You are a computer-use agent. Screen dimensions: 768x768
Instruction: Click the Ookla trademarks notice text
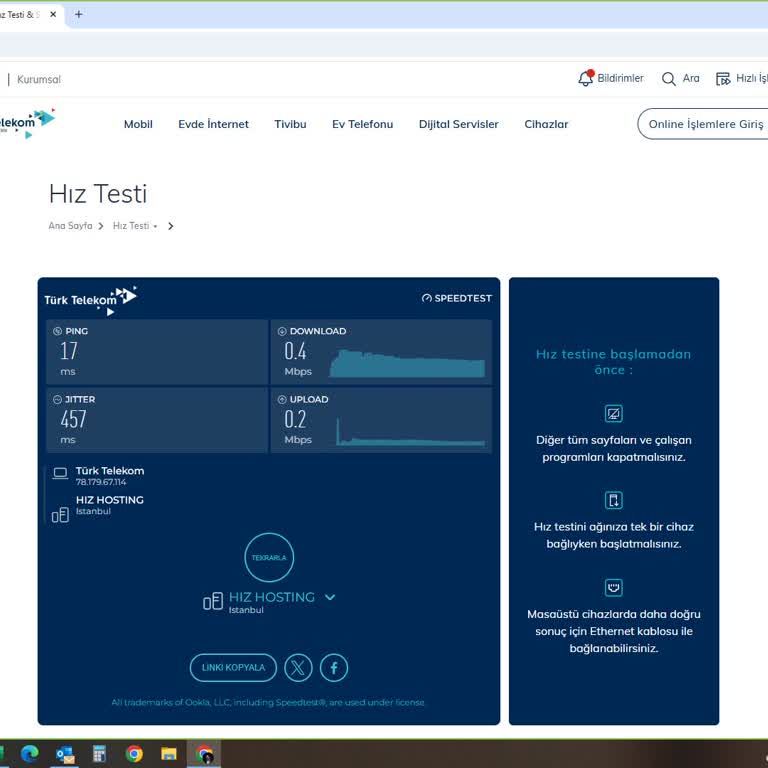(268, 702)
